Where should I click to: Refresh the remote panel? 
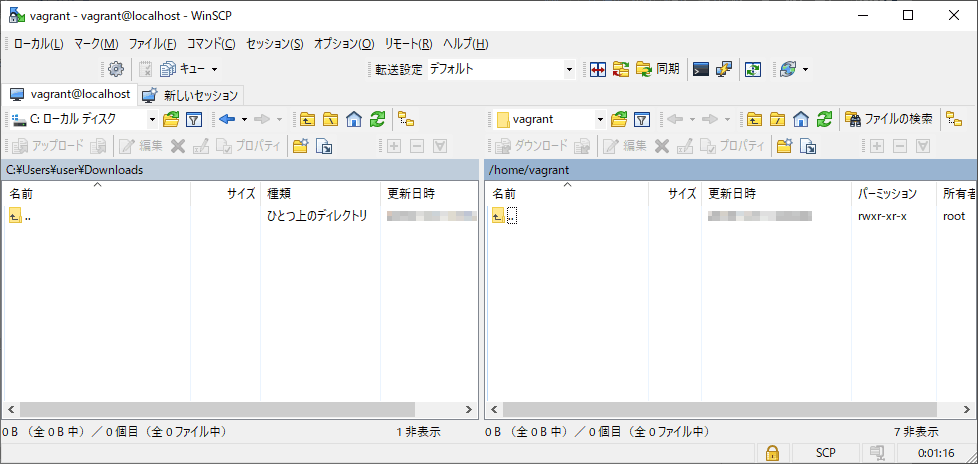pyautogui.click(x=825, y=118)
